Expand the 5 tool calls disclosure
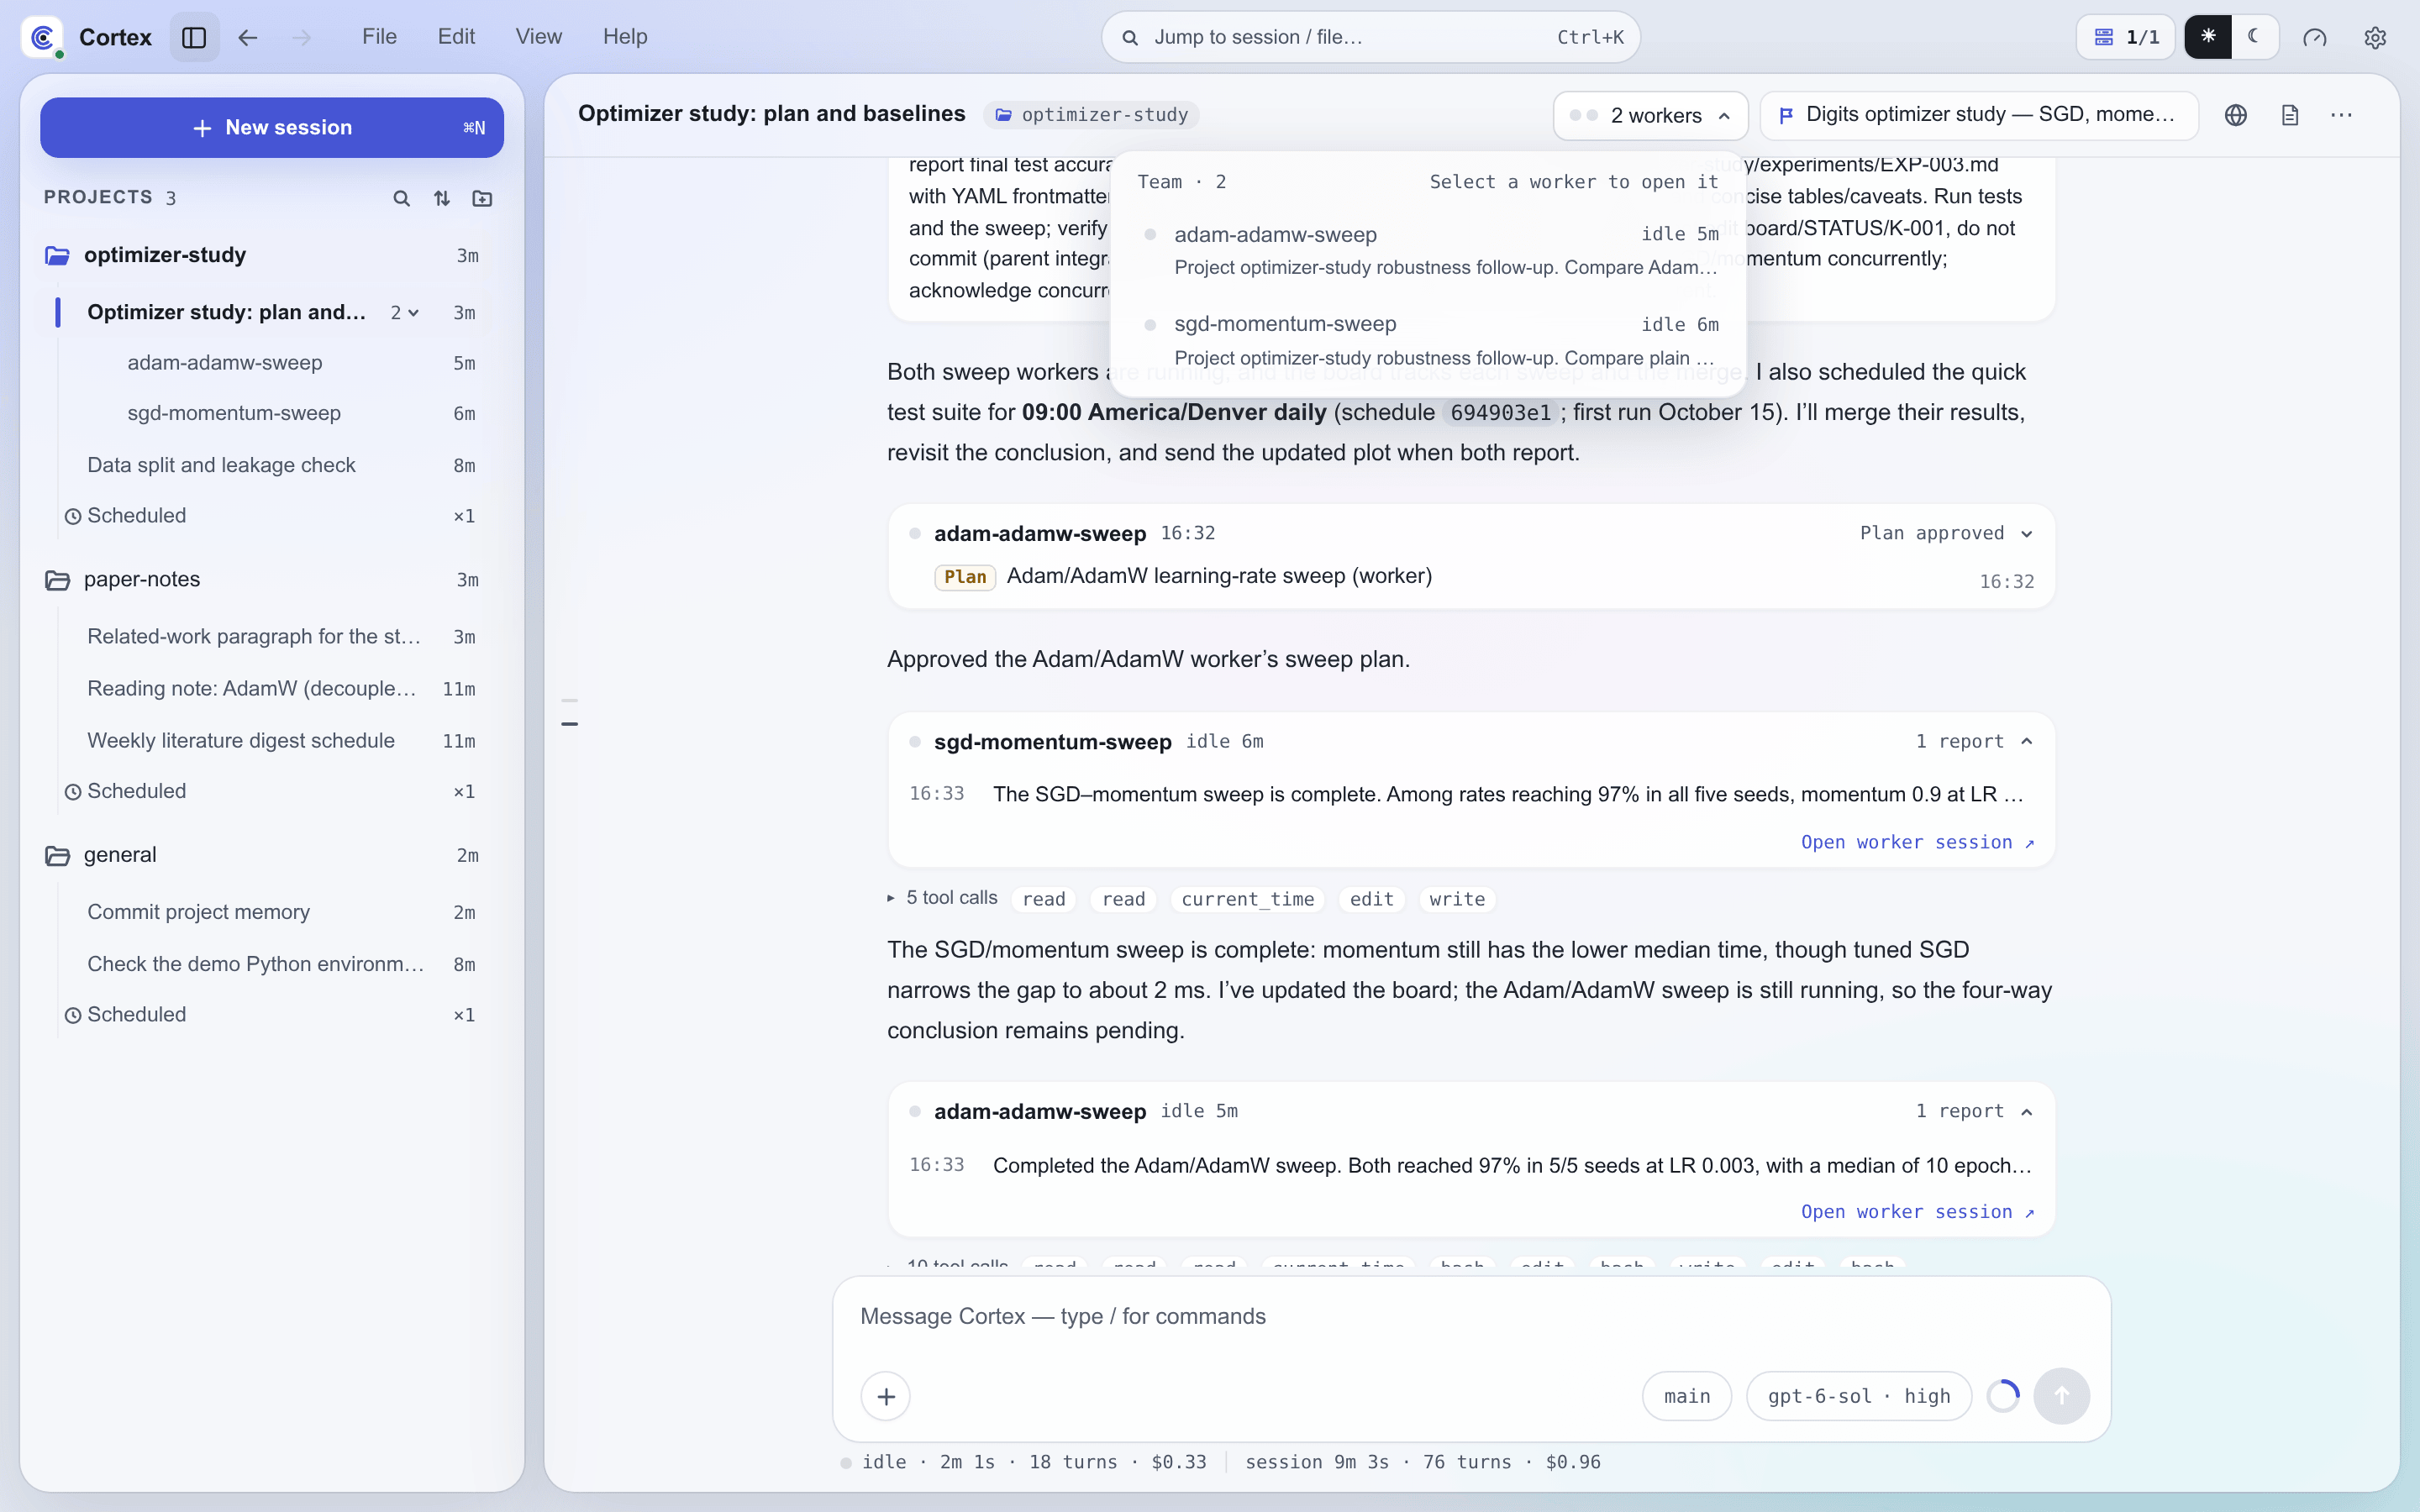 (943, 898)
